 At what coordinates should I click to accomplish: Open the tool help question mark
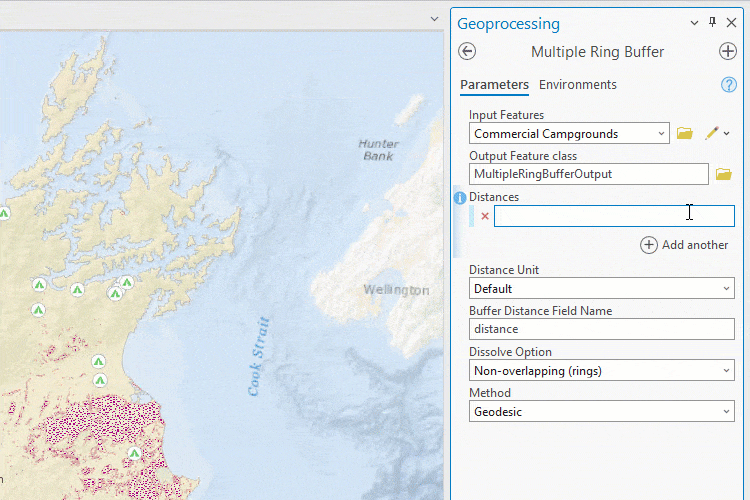729,85
